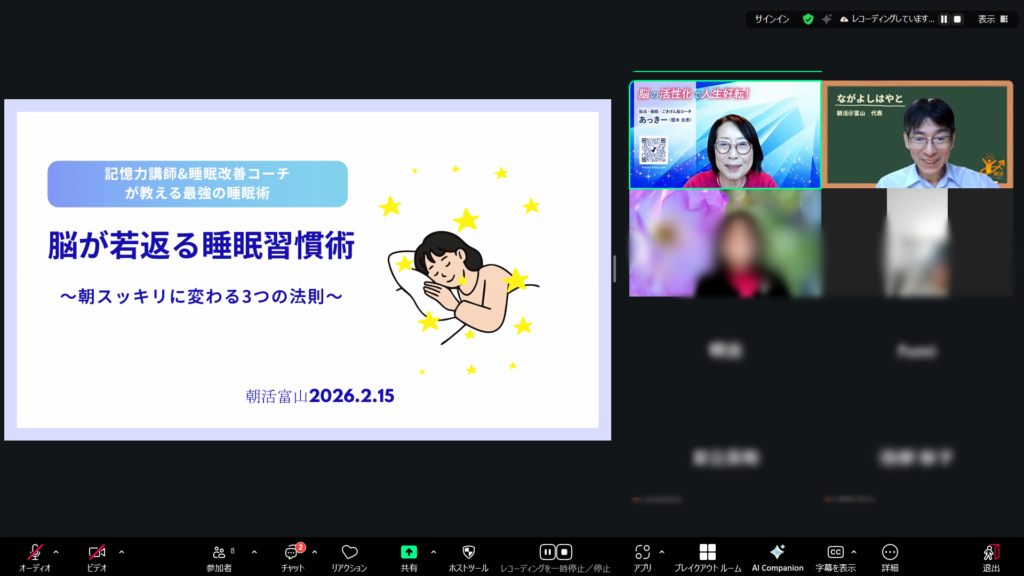This screenshot has width=1024, height=576.
Task: Open the 参加者 participants panel
Action: (219, 552)
